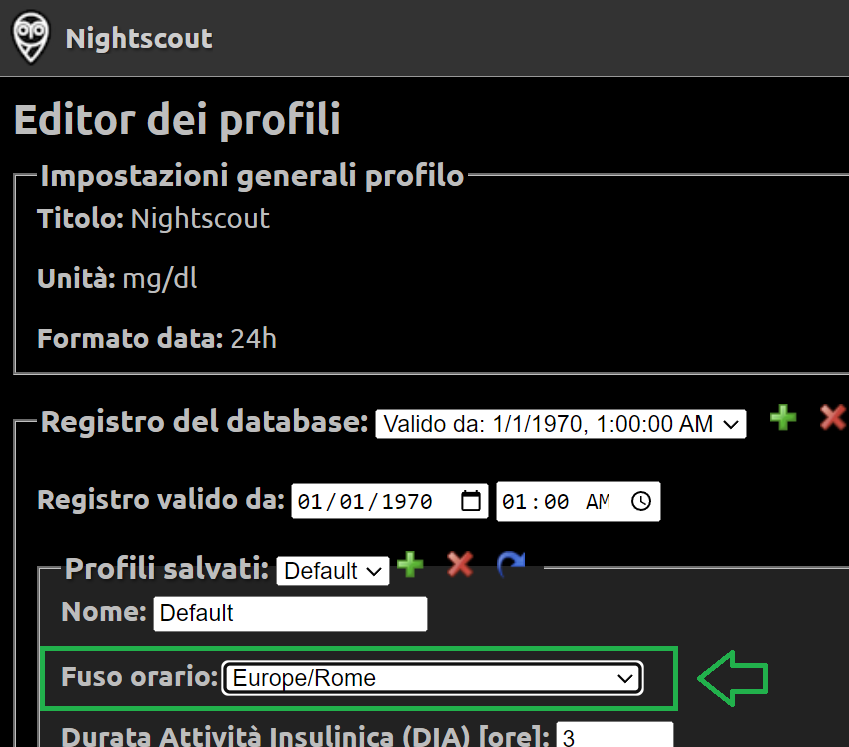This screenshot has height=747, width=849.
Task: Open the Nightscout title link
Action: click(139, 39)
